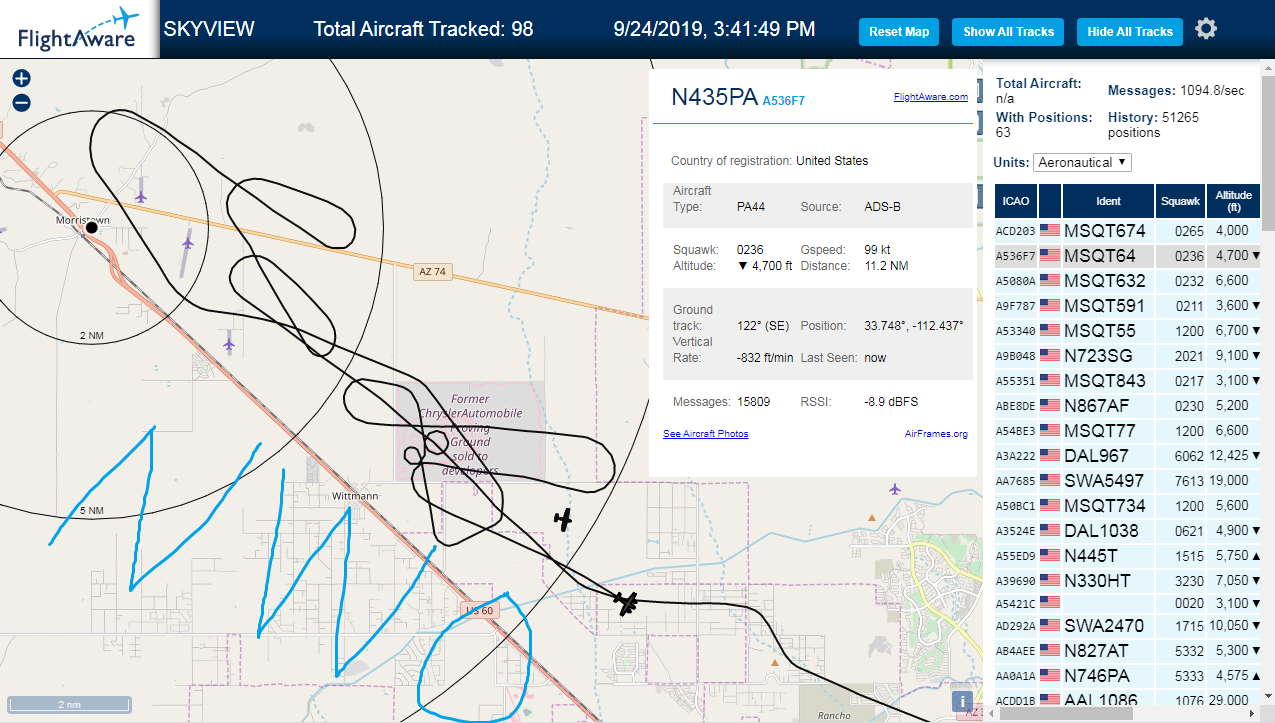
Task: Click squawk value 7613
Action: pyautogui.click(x=1180, y=481)
